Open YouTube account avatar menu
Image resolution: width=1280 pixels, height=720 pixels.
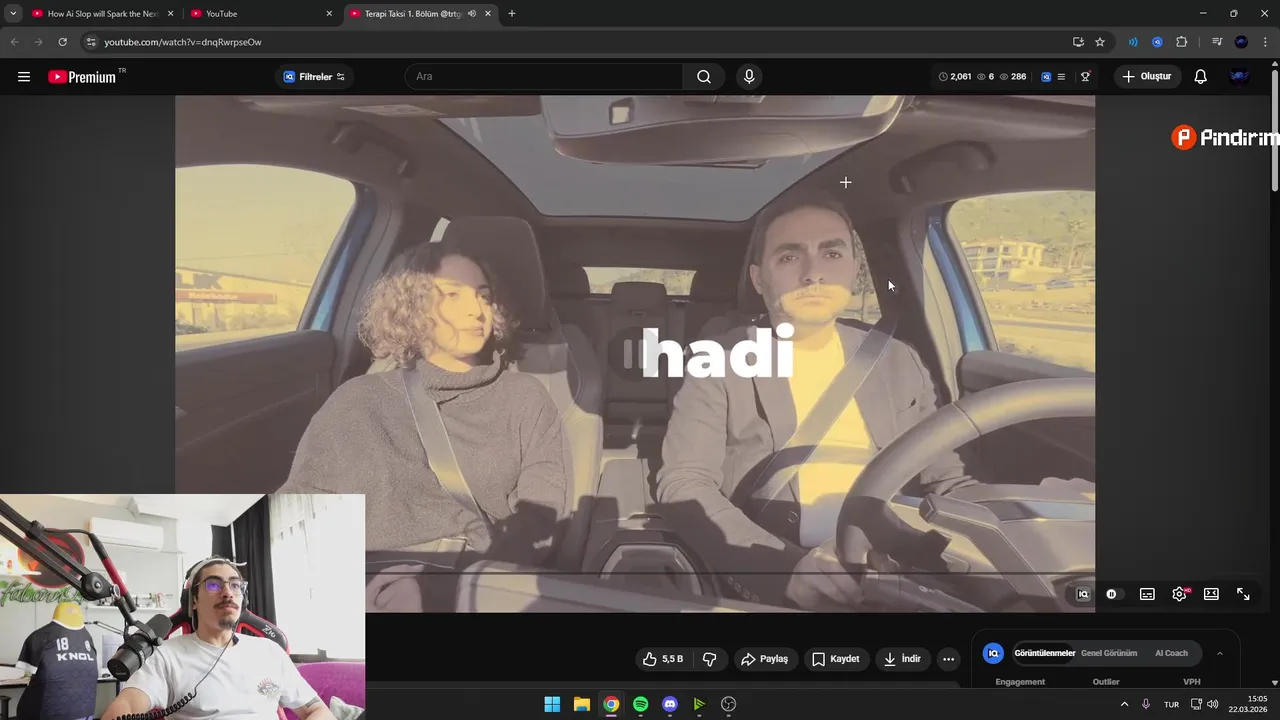click(1240, 77)
